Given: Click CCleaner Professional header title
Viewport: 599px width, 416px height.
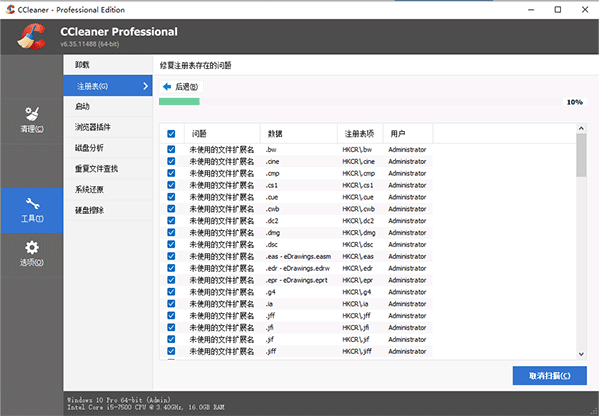Looking at the screenshot, I should click(119, 31).
